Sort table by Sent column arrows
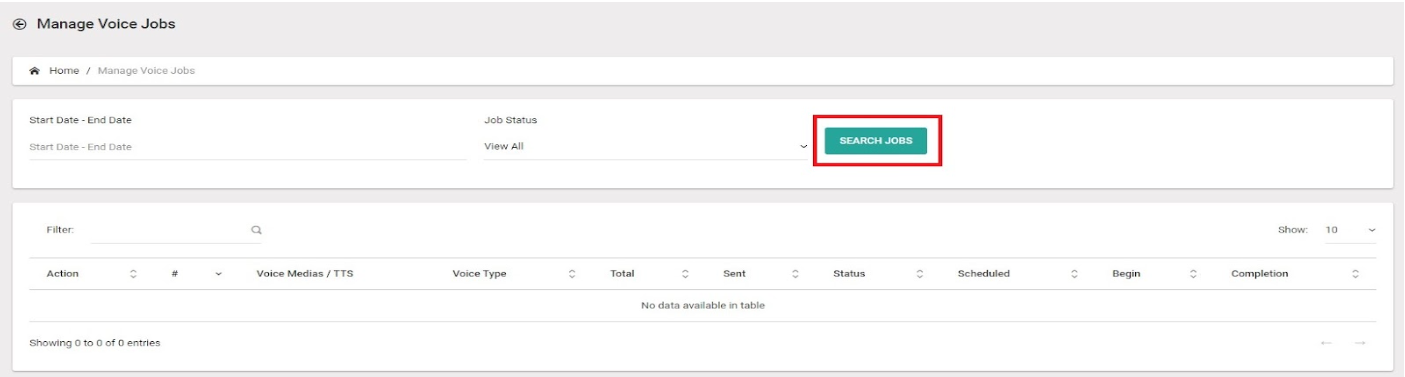This screenshot has height=377, width=1405. pyautogui.click(x=795, y=274)
